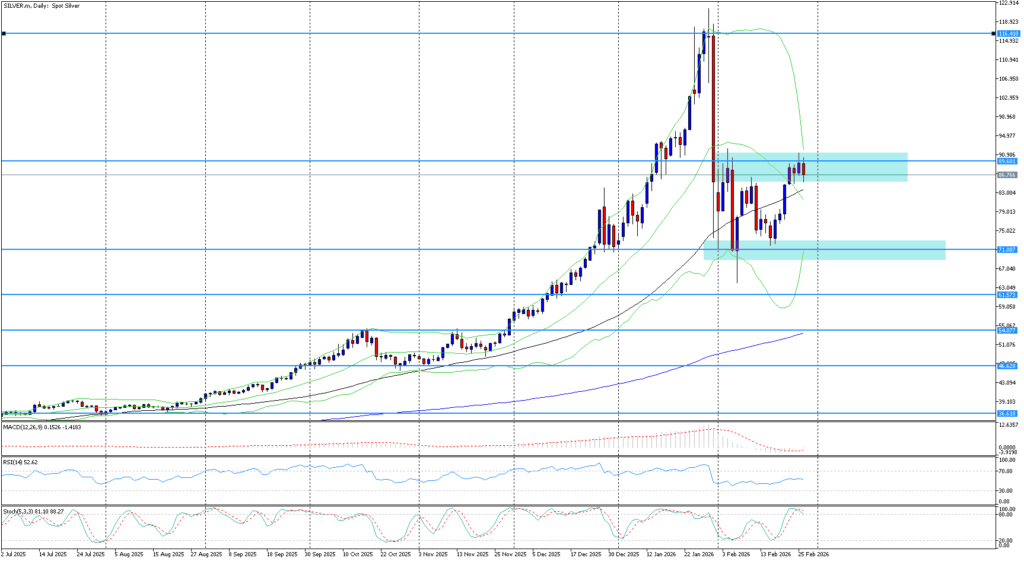Click the 61.573 horizontal line price tag
1024x561 pixels.
1007,295
